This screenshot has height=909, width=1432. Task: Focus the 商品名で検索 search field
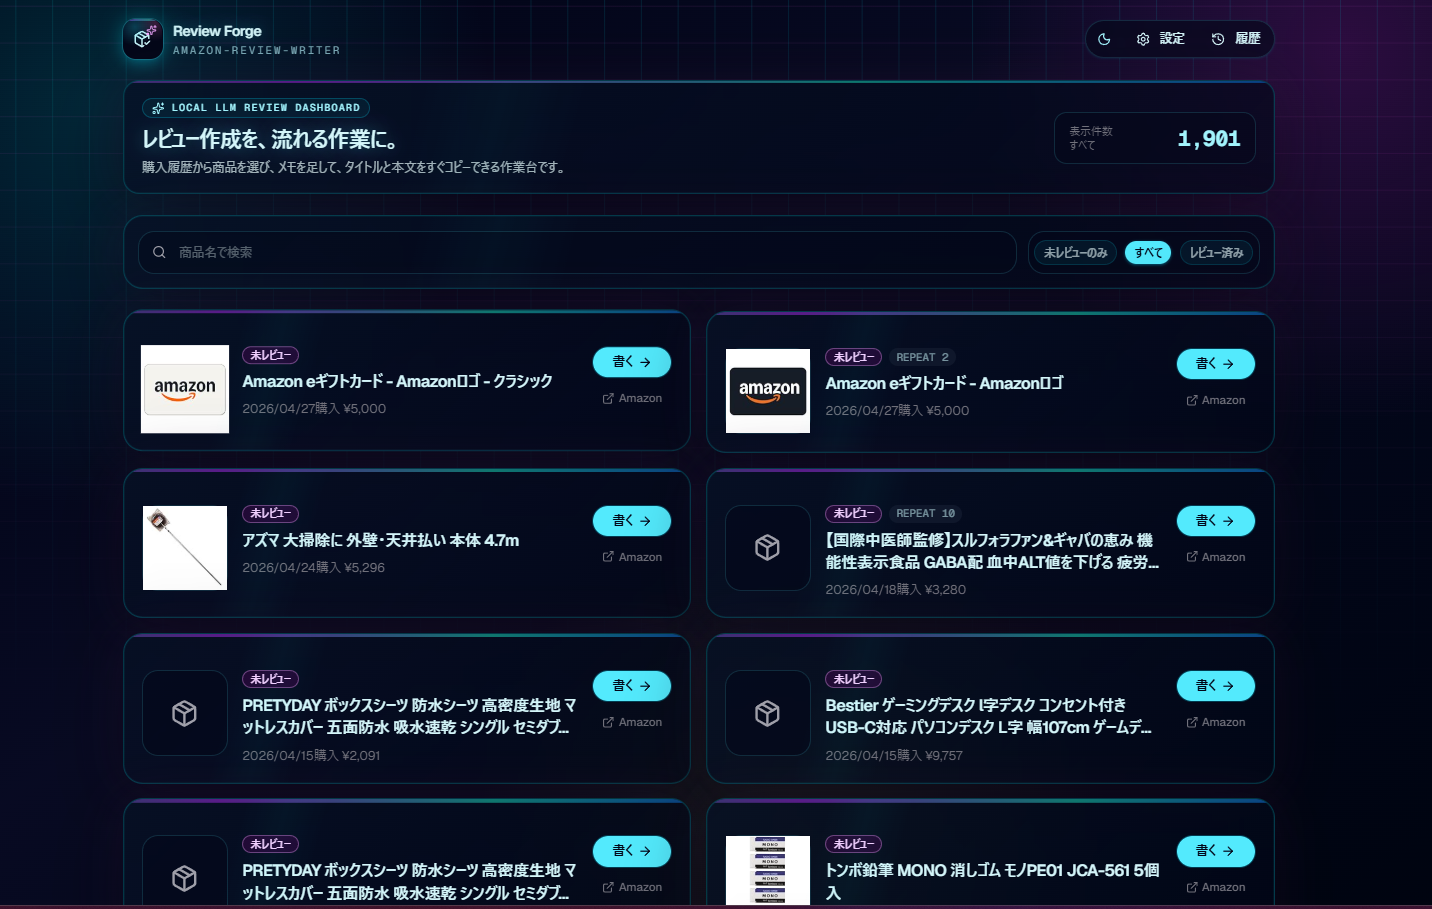(x=577, y=252)
